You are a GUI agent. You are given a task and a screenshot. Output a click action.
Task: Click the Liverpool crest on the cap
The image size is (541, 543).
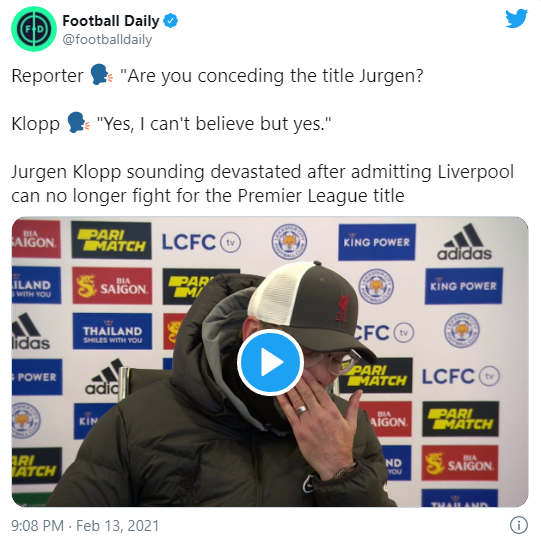point(343,309)
